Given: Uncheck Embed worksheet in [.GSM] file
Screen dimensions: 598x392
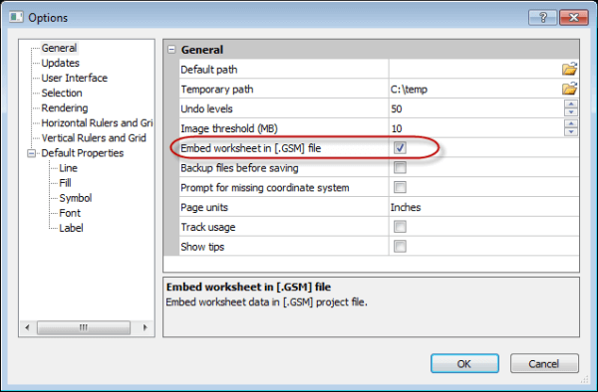Looking at the screenshot, I should point(400,148).
